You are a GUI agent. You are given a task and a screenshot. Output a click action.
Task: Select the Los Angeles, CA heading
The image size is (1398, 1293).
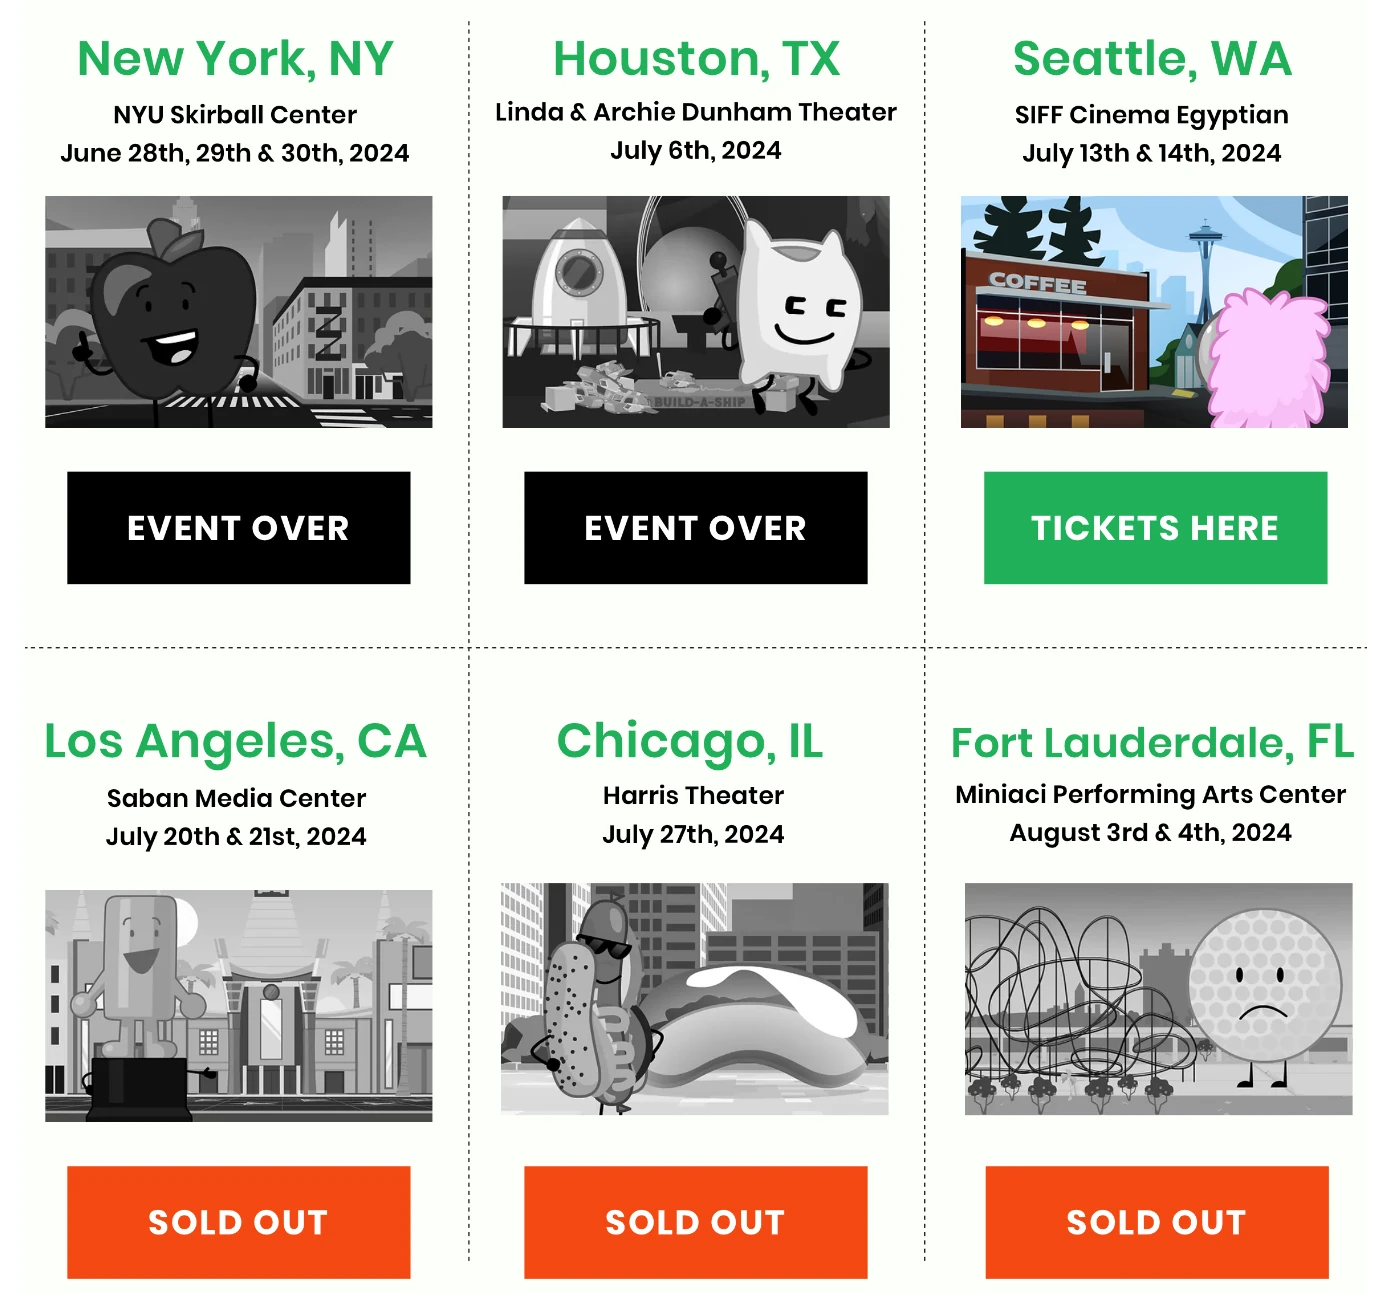pyautogui.click(x=237, y=742)
